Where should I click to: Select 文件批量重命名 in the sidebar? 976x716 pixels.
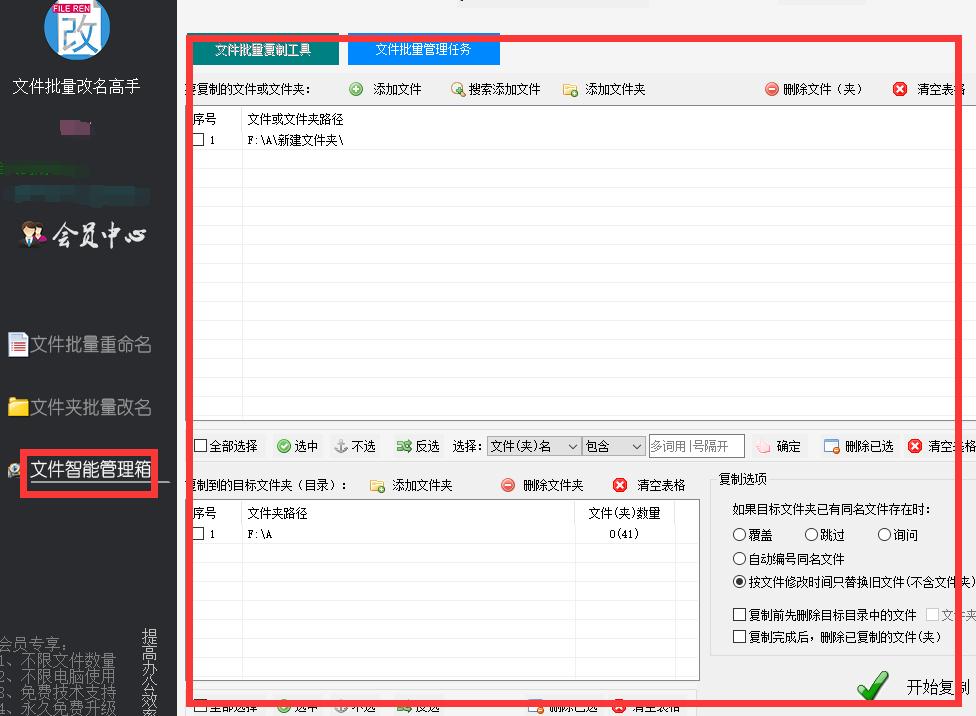coord(82,343)
